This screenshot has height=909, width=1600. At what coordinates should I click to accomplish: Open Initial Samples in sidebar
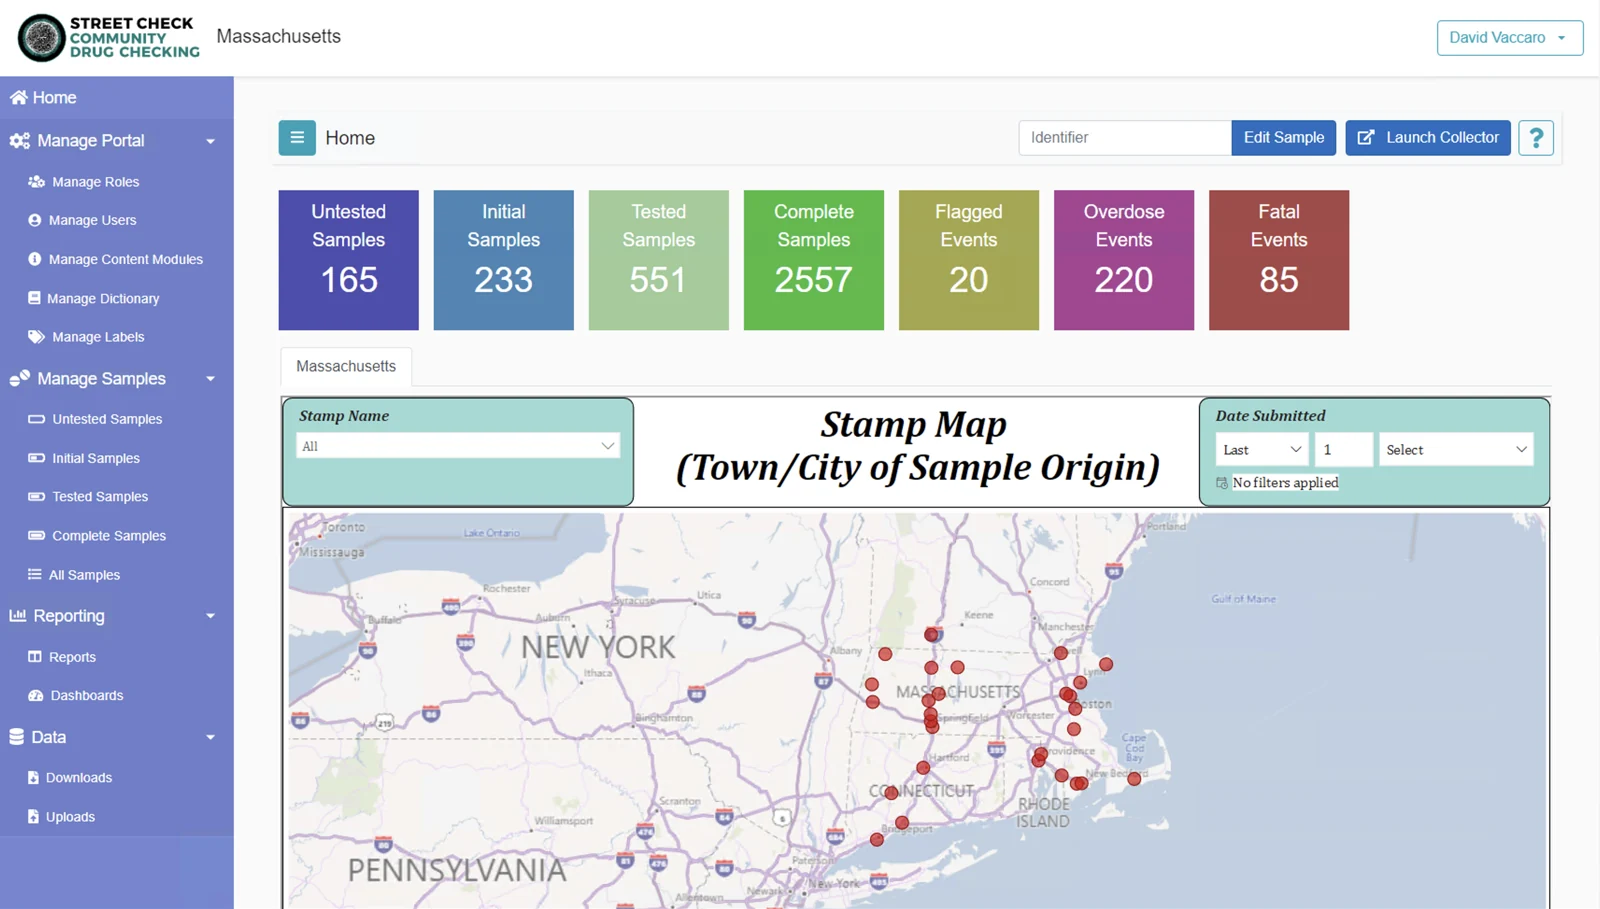(x=96, y=458)
